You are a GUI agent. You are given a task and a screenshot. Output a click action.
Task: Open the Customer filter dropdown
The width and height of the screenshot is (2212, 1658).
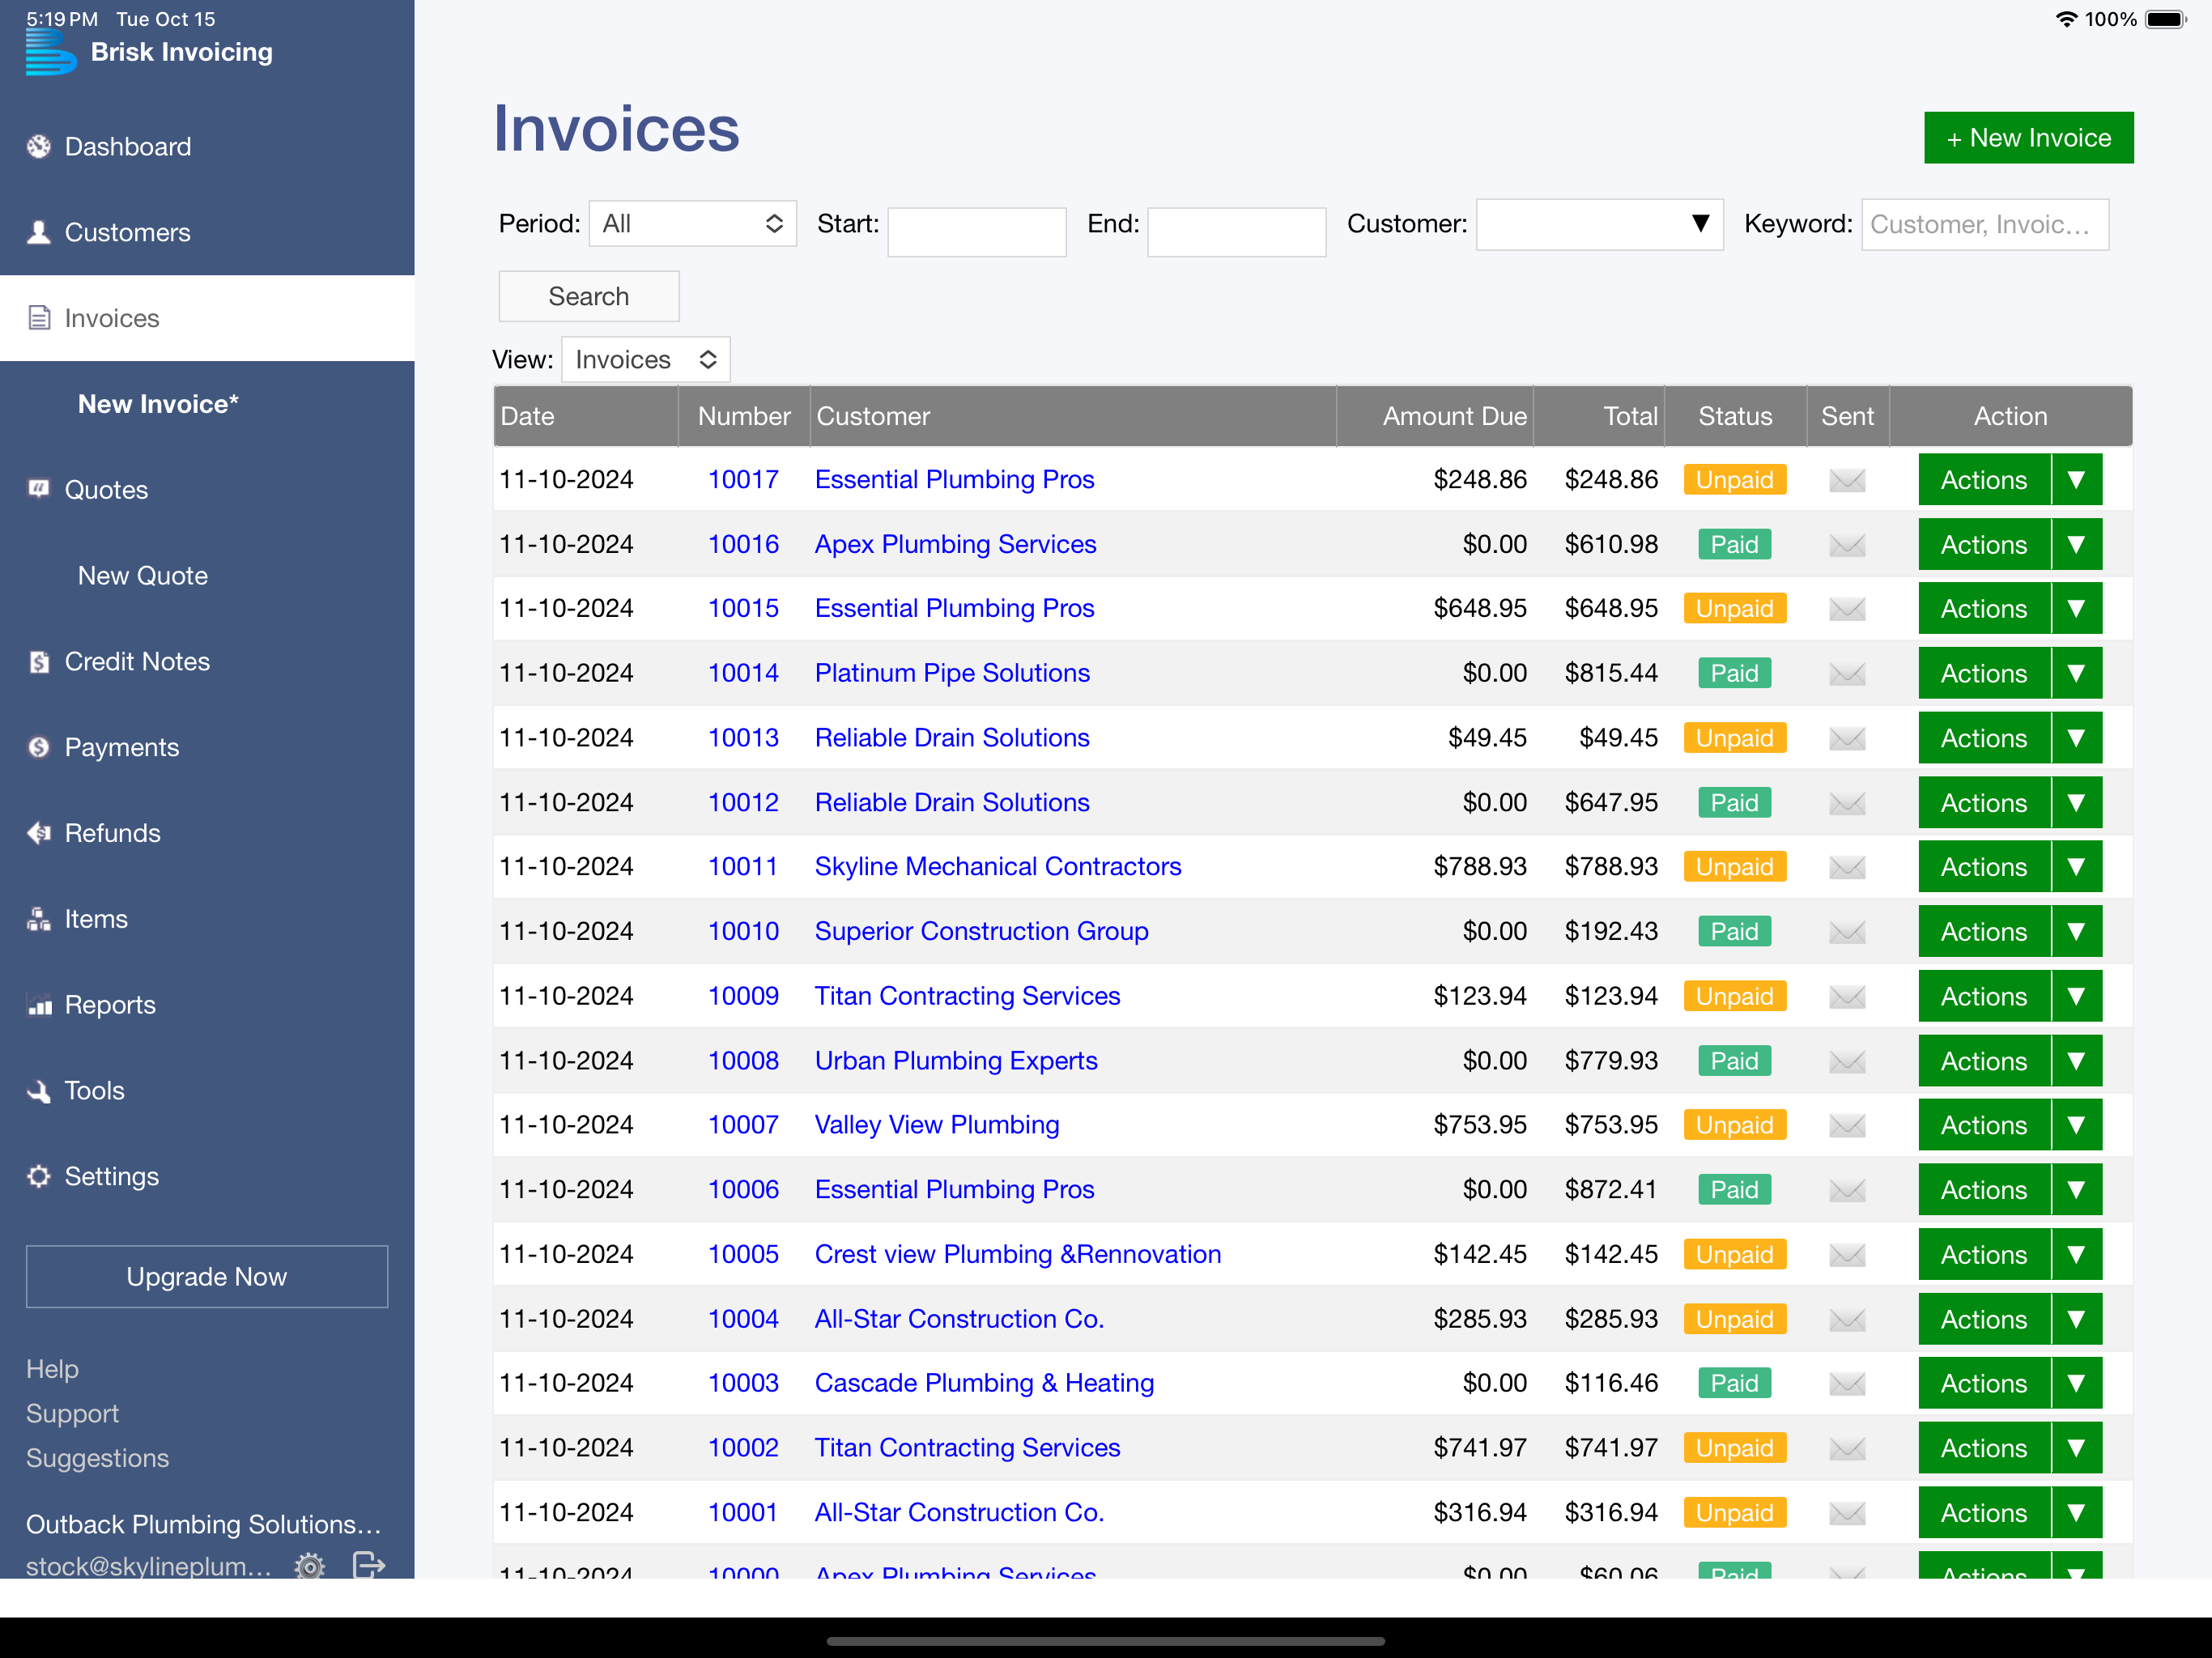tap(1599, 224)
